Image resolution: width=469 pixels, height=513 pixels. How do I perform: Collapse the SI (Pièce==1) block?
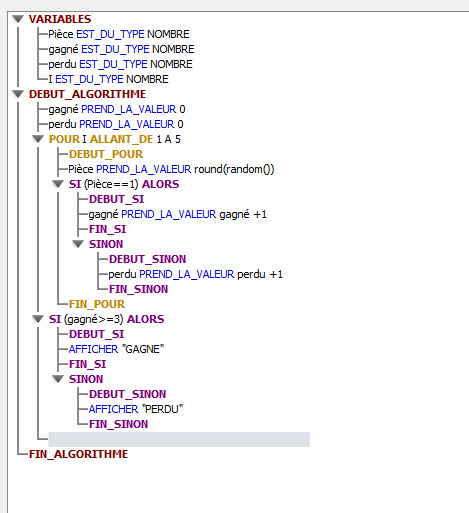coord(58,184)
